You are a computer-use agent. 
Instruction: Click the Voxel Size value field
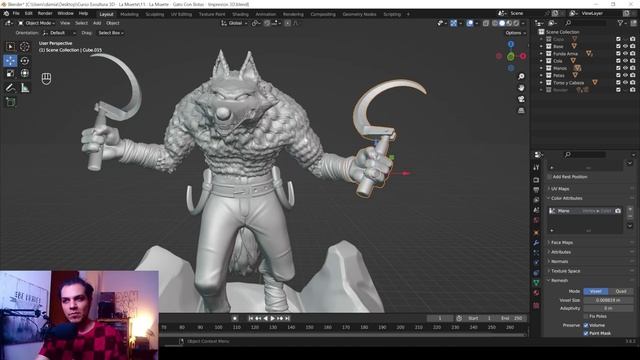coord(608,300)
